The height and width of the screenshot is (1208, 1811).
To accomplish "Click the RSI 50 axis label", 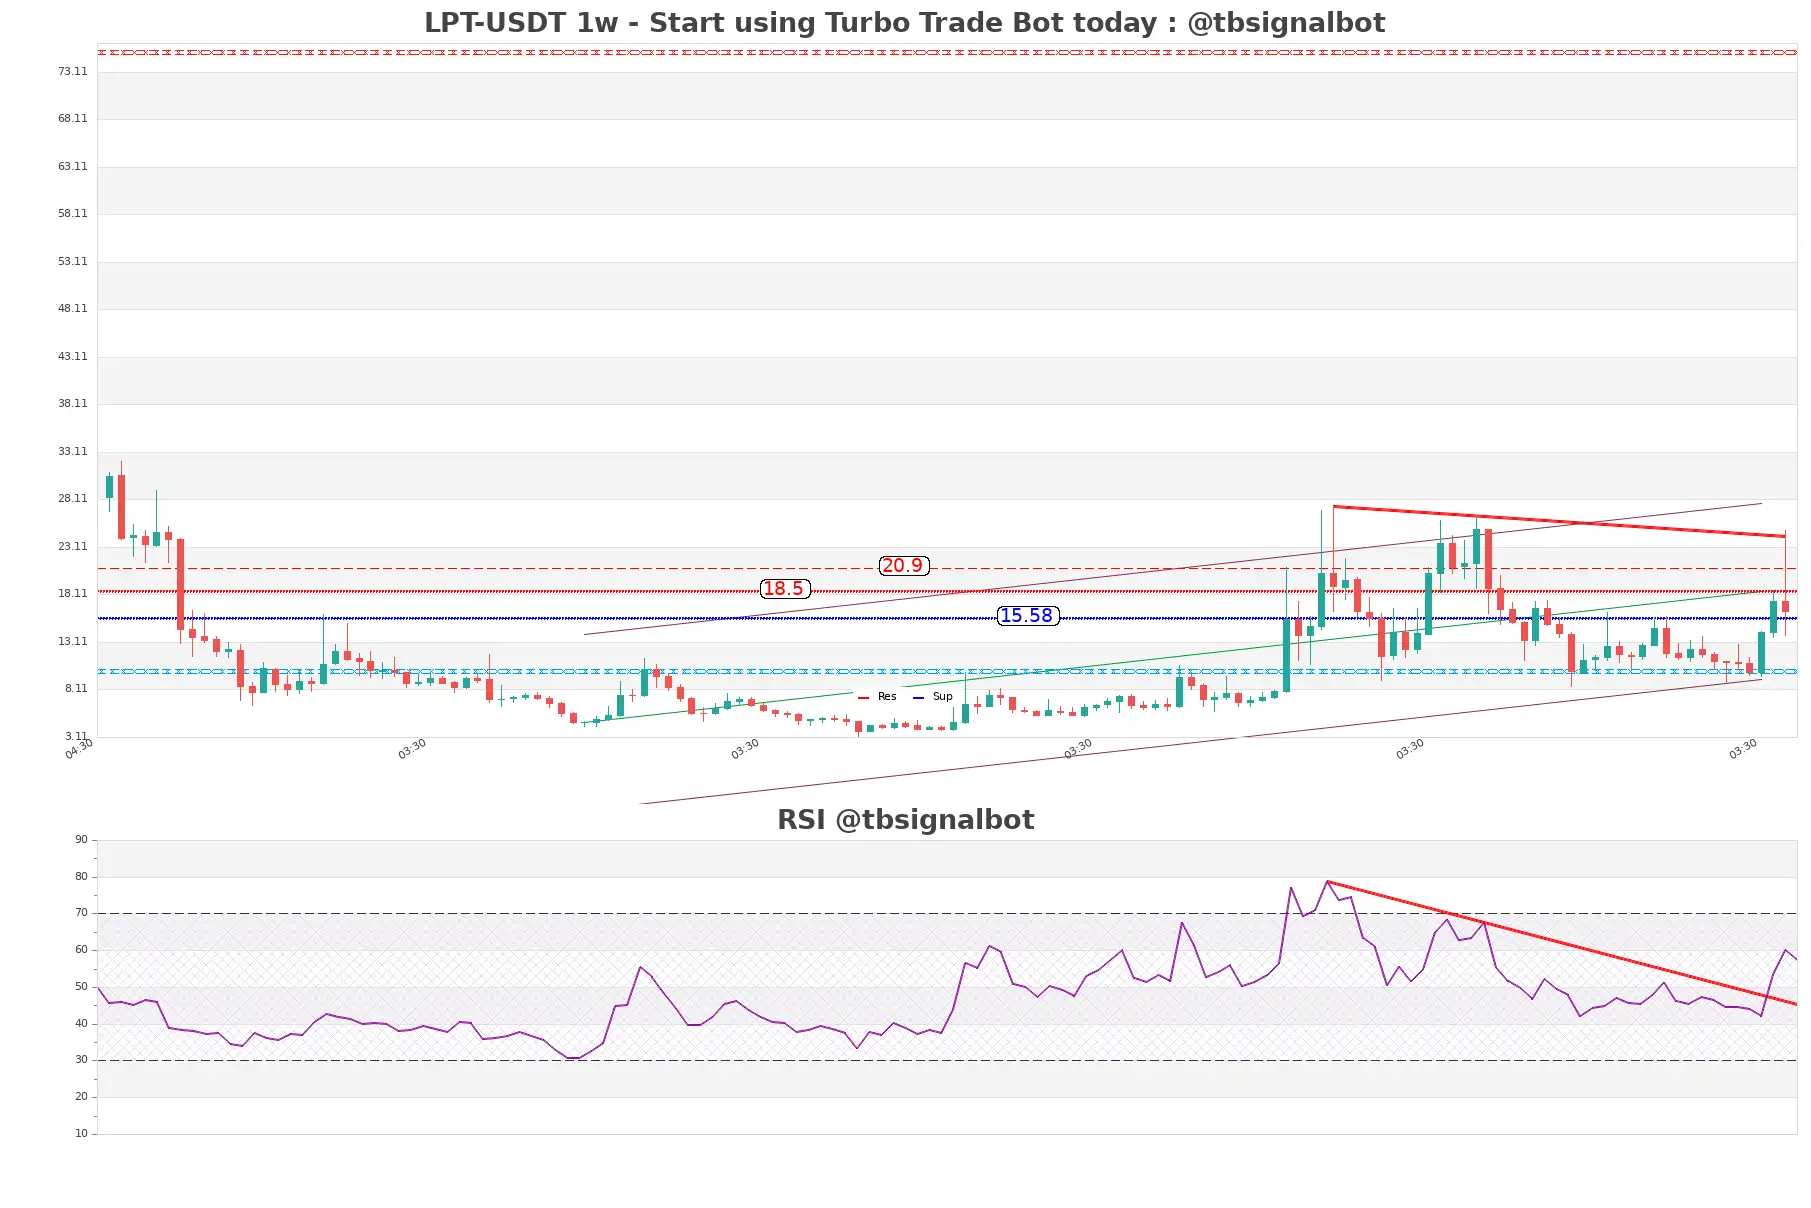I will tap(81, 987).
